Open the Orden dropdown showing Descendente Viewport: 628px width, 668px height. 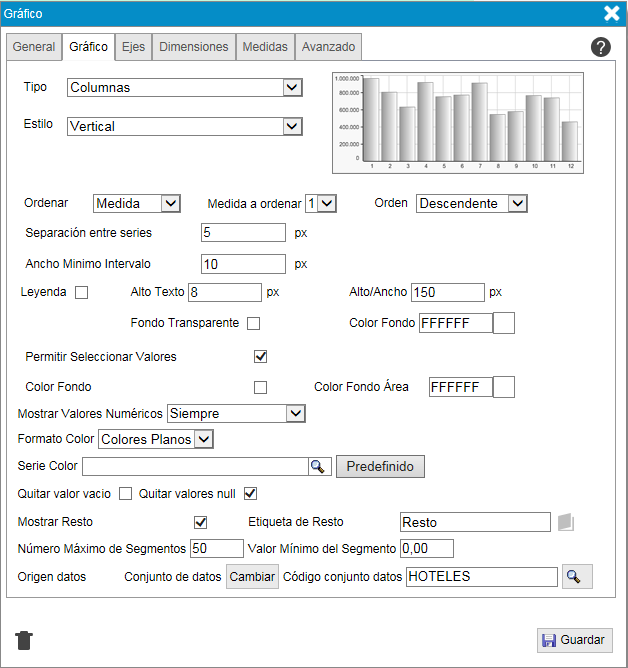[x=471, y=203]
